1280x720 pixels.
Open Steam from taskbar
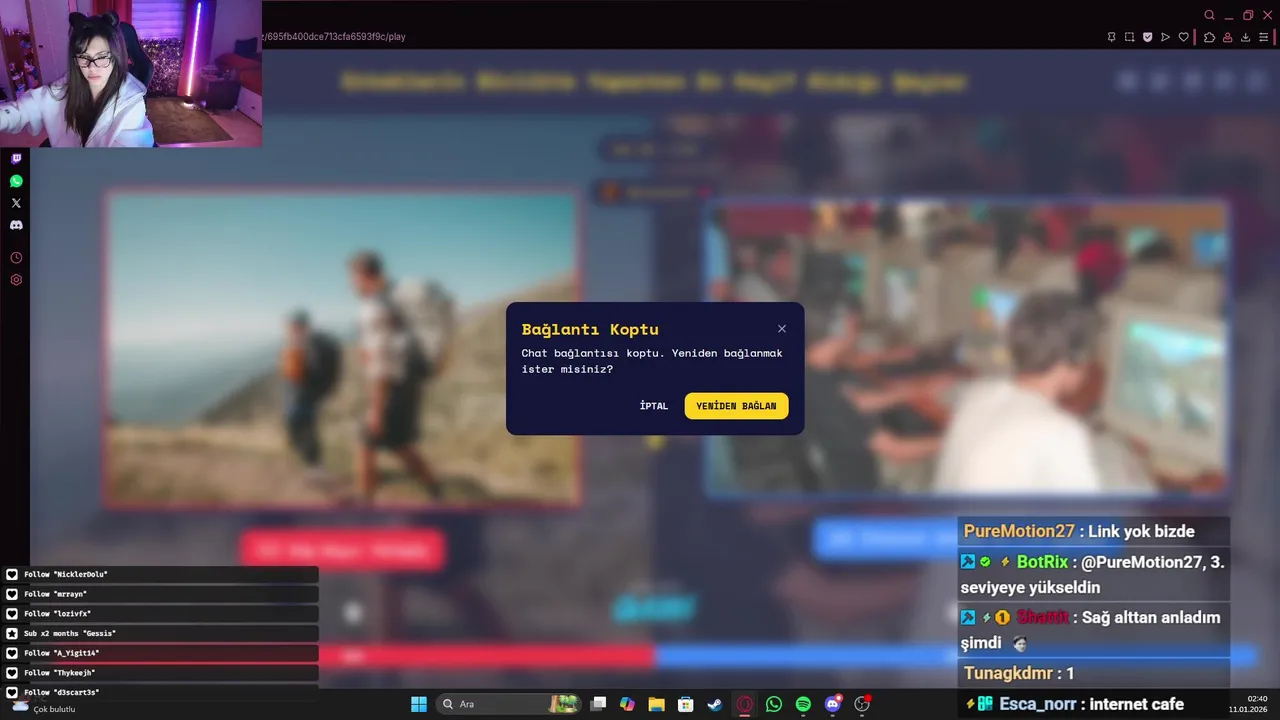[x=715, y=704]
